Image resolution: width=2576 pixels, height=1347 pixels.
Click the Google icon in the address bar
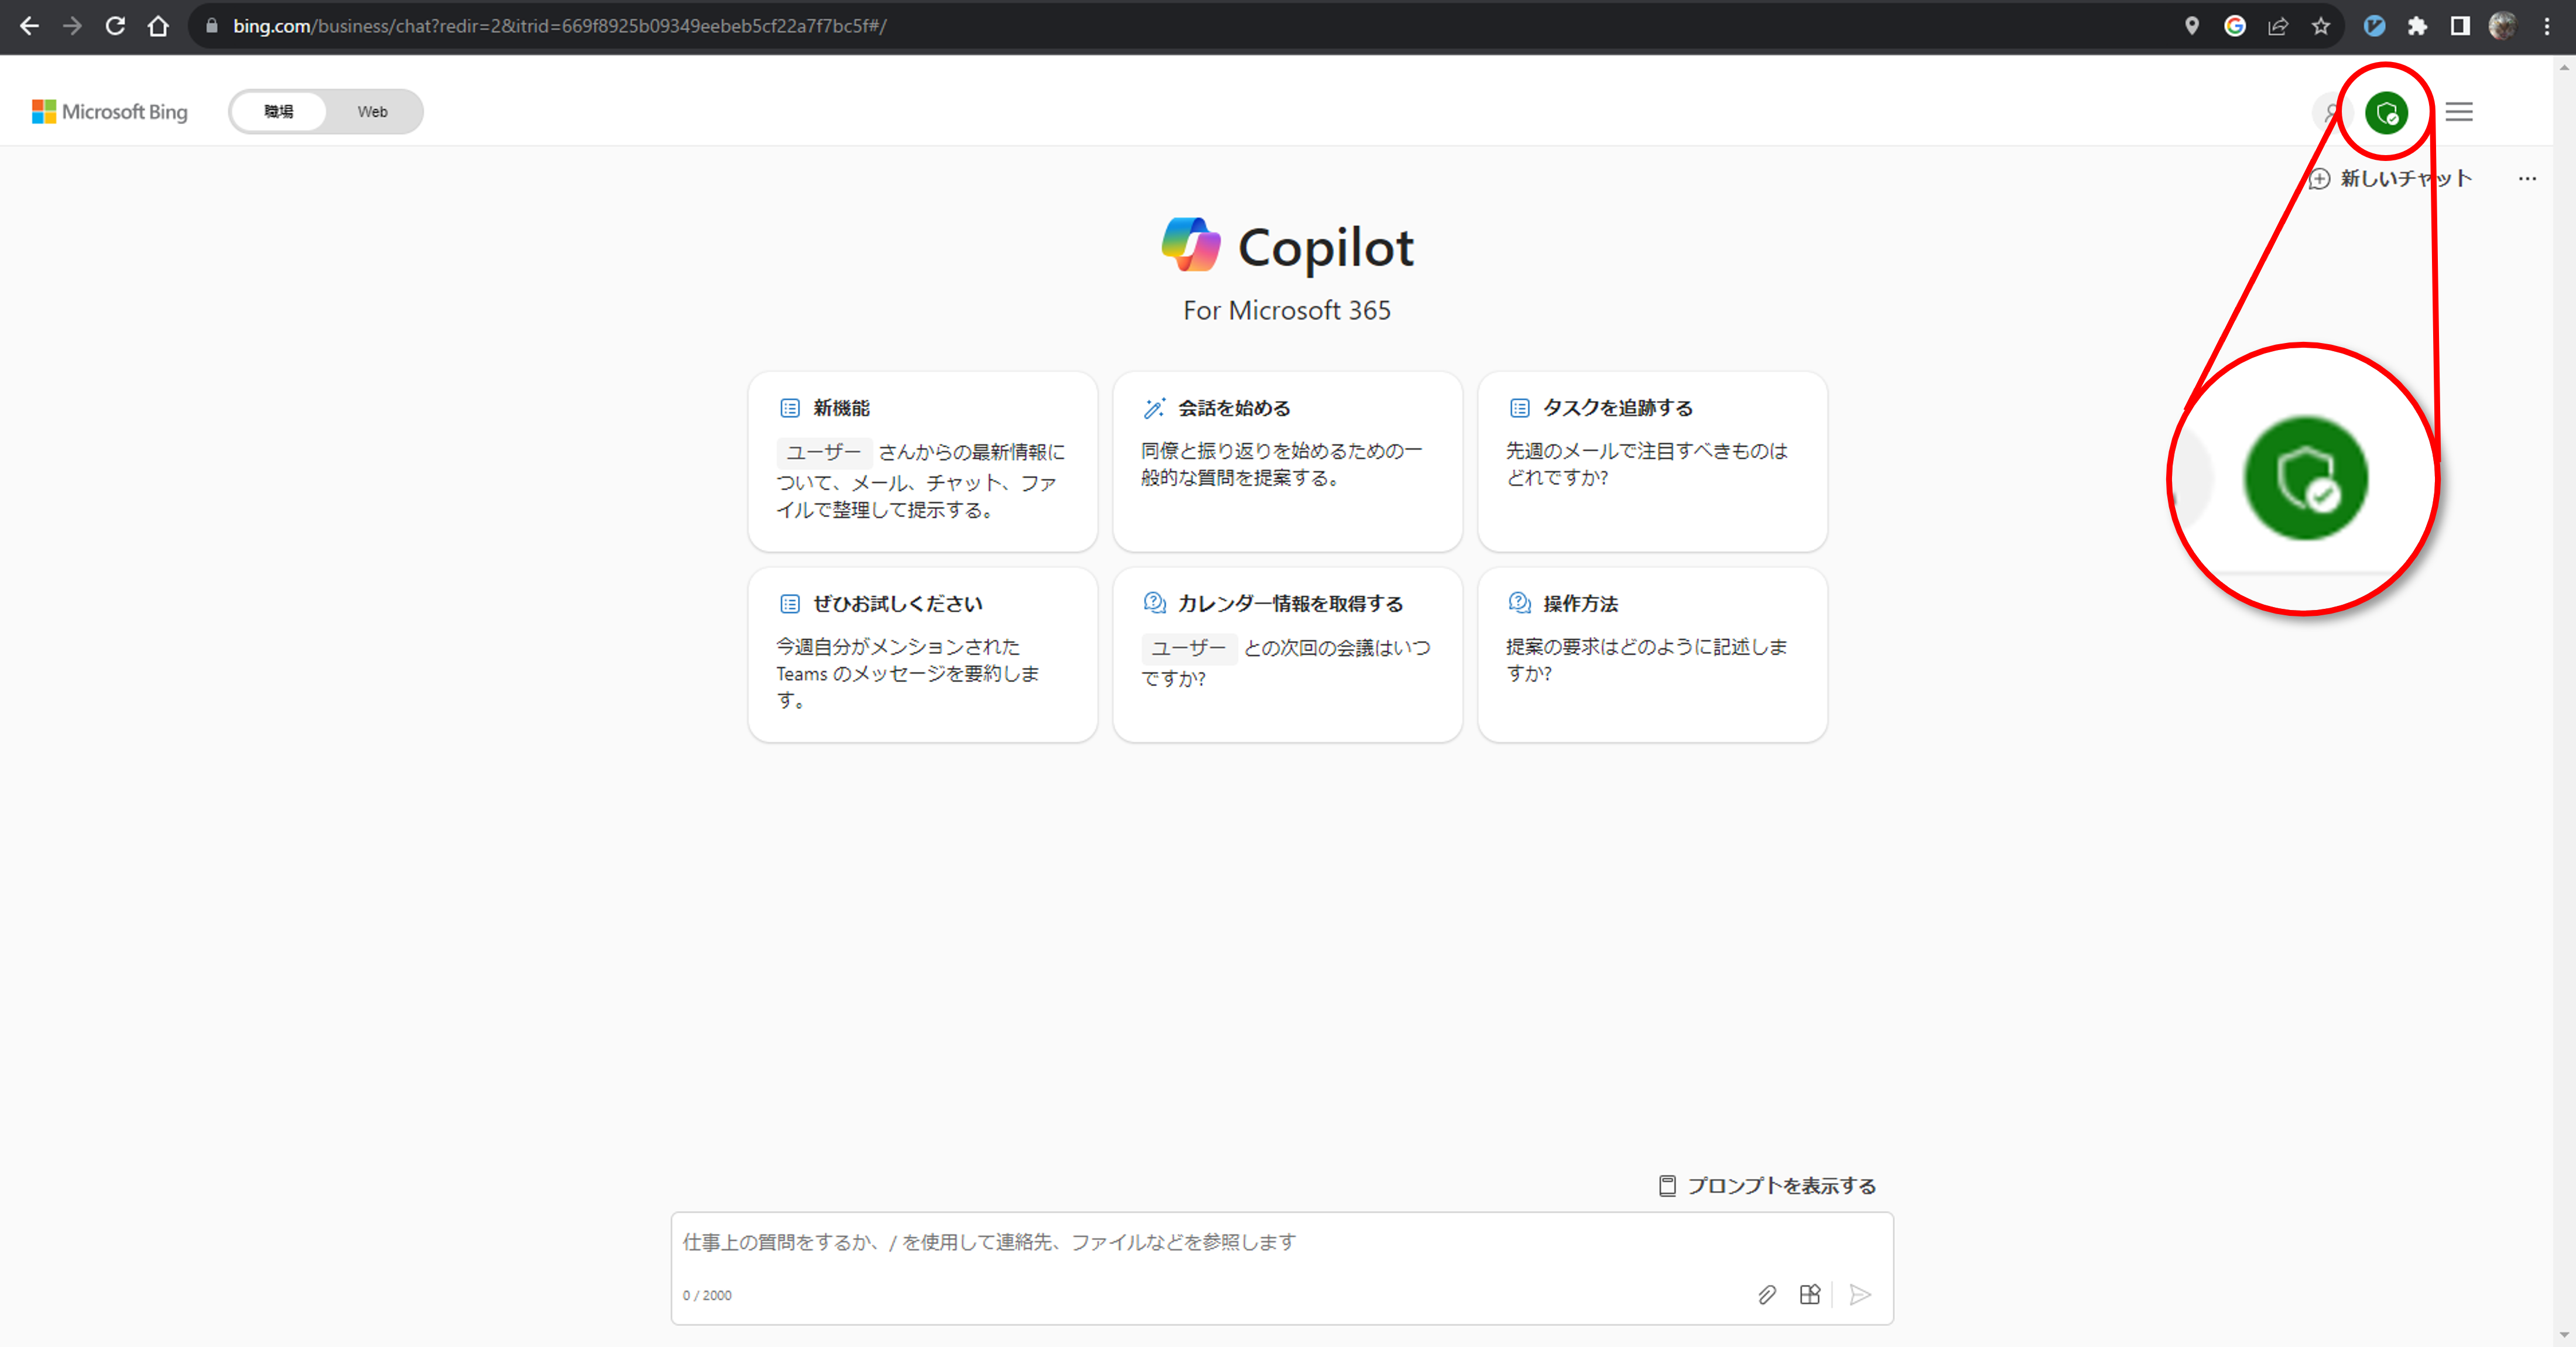tap(2235, 26)
